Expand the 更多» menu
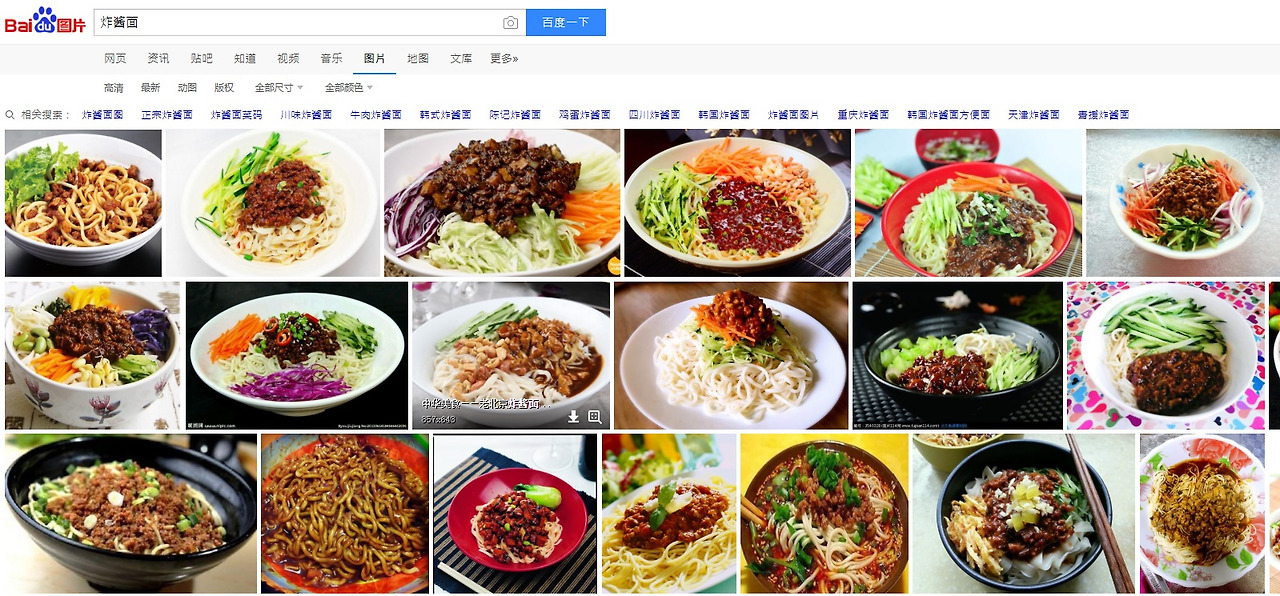The height and width of the screenshot is (596, 1280). pyautogui.click(x=504, y=59)
